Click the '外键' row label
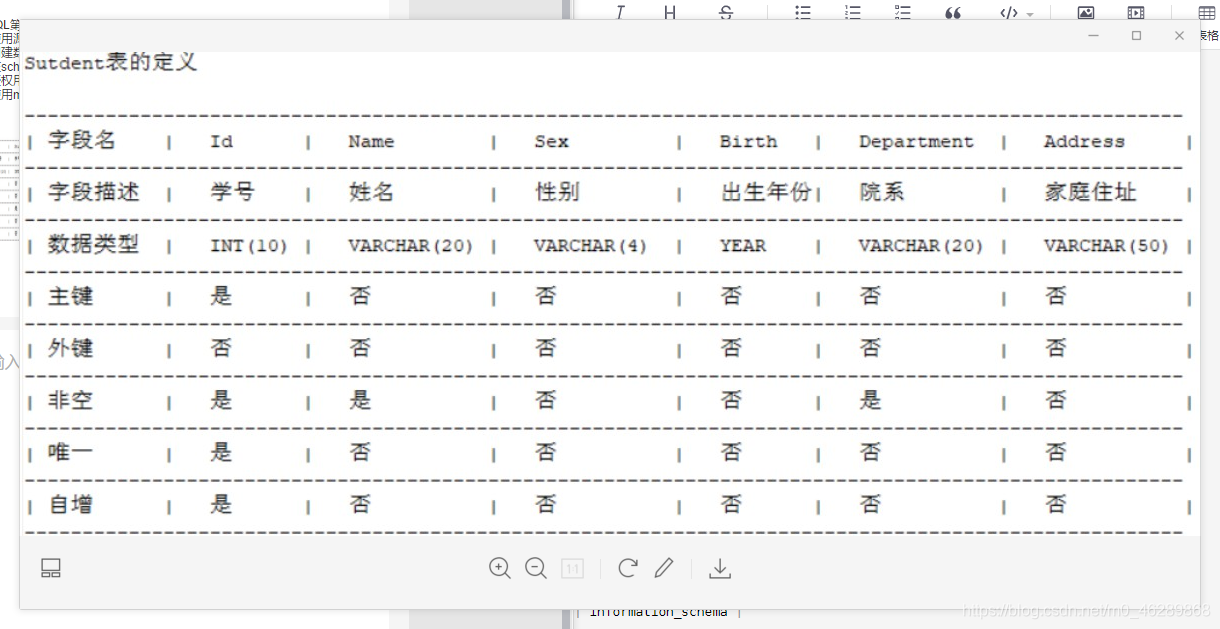The image size is (1220, 629). click(71, 348)
